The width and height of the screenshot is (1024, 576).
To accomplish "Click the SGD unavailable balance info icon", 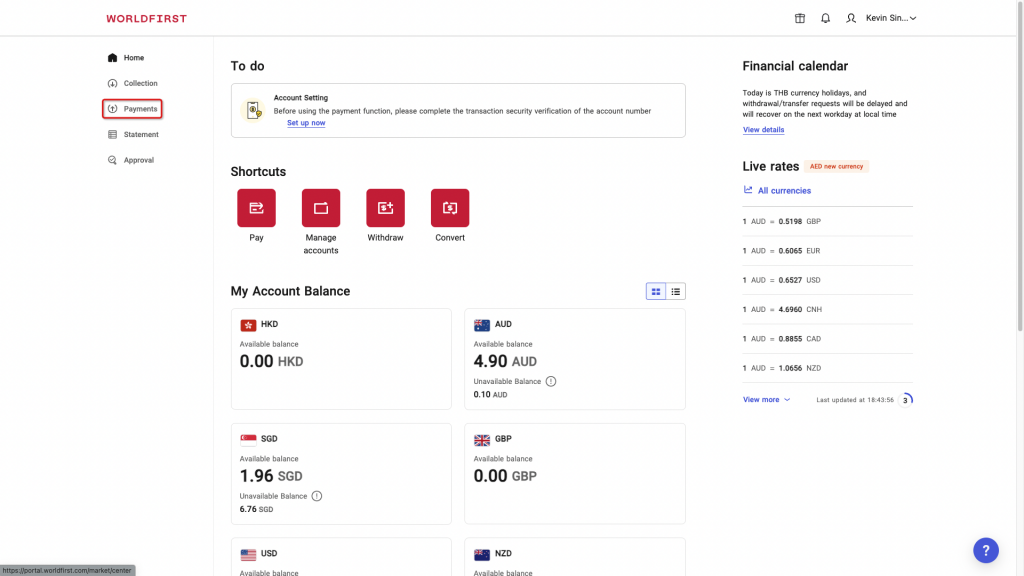I will click(x=317, y=496).
